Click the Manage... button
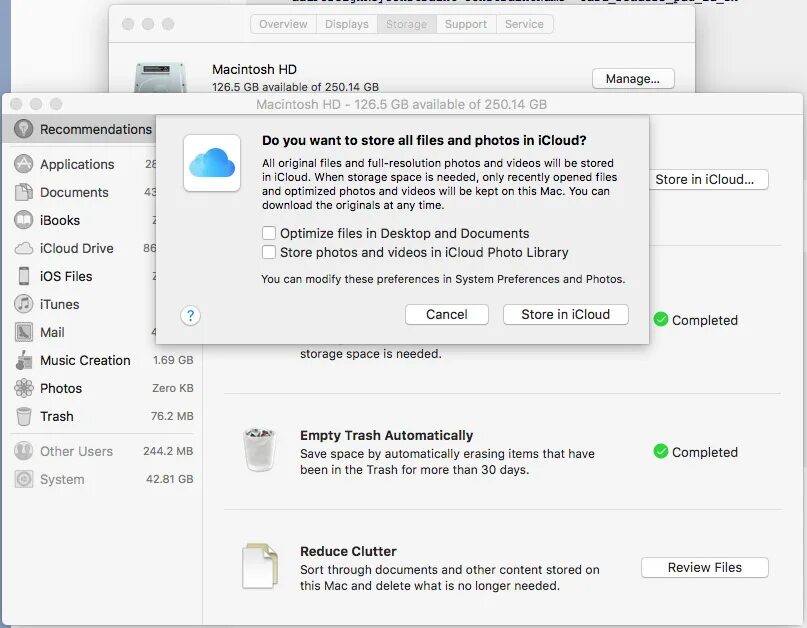Image resolution: width=807 pixels, height=628 pixels. (x=633, y=79)
